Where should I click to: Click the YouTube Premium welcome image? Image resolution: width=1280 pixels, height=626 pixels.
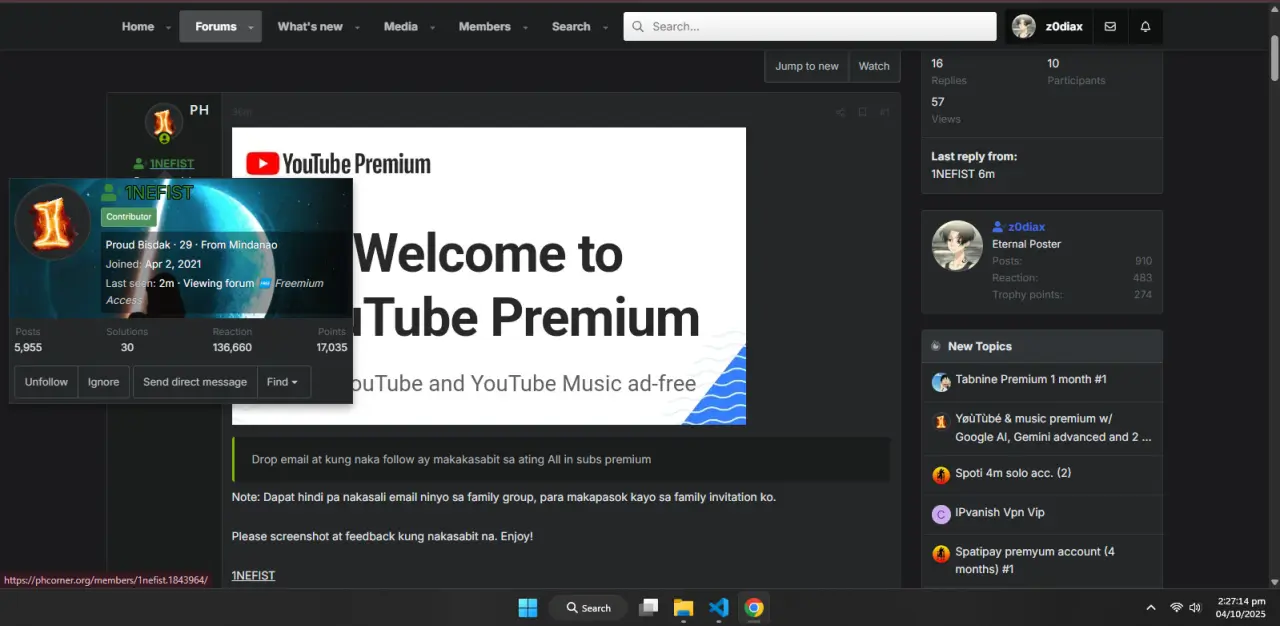(x=489, y=276)
